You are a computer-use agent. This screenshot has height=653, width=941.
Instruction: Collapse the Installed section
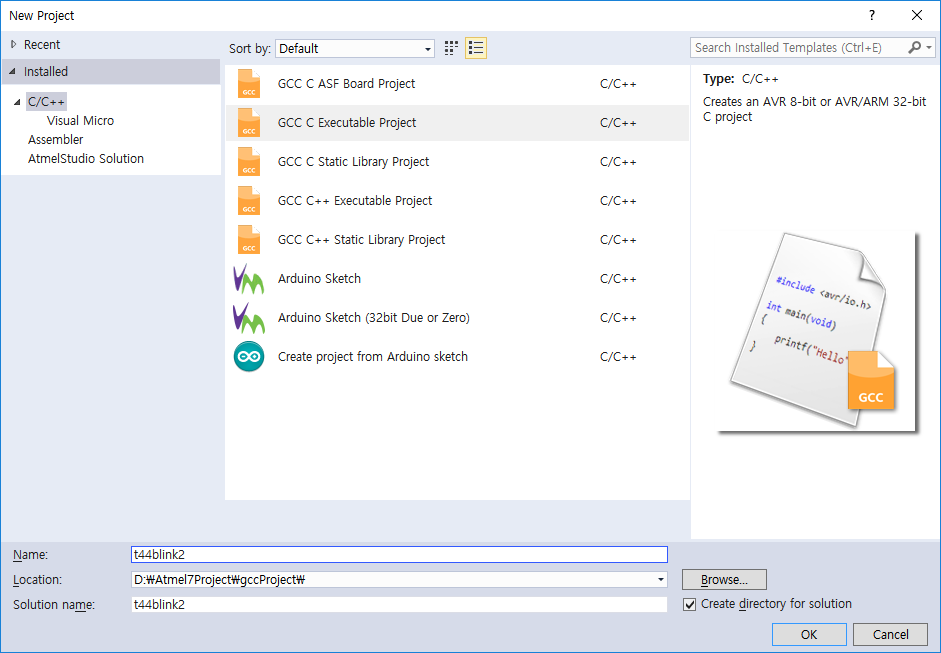click(x=12, y=71)
